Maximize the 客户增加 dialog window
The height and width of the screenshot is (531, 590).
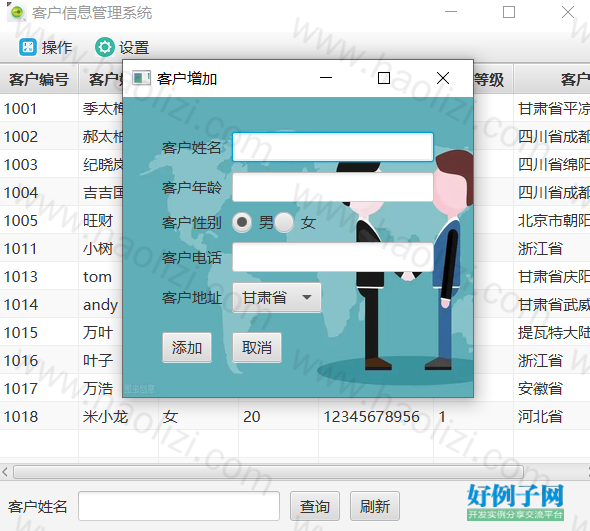[384, 78]
